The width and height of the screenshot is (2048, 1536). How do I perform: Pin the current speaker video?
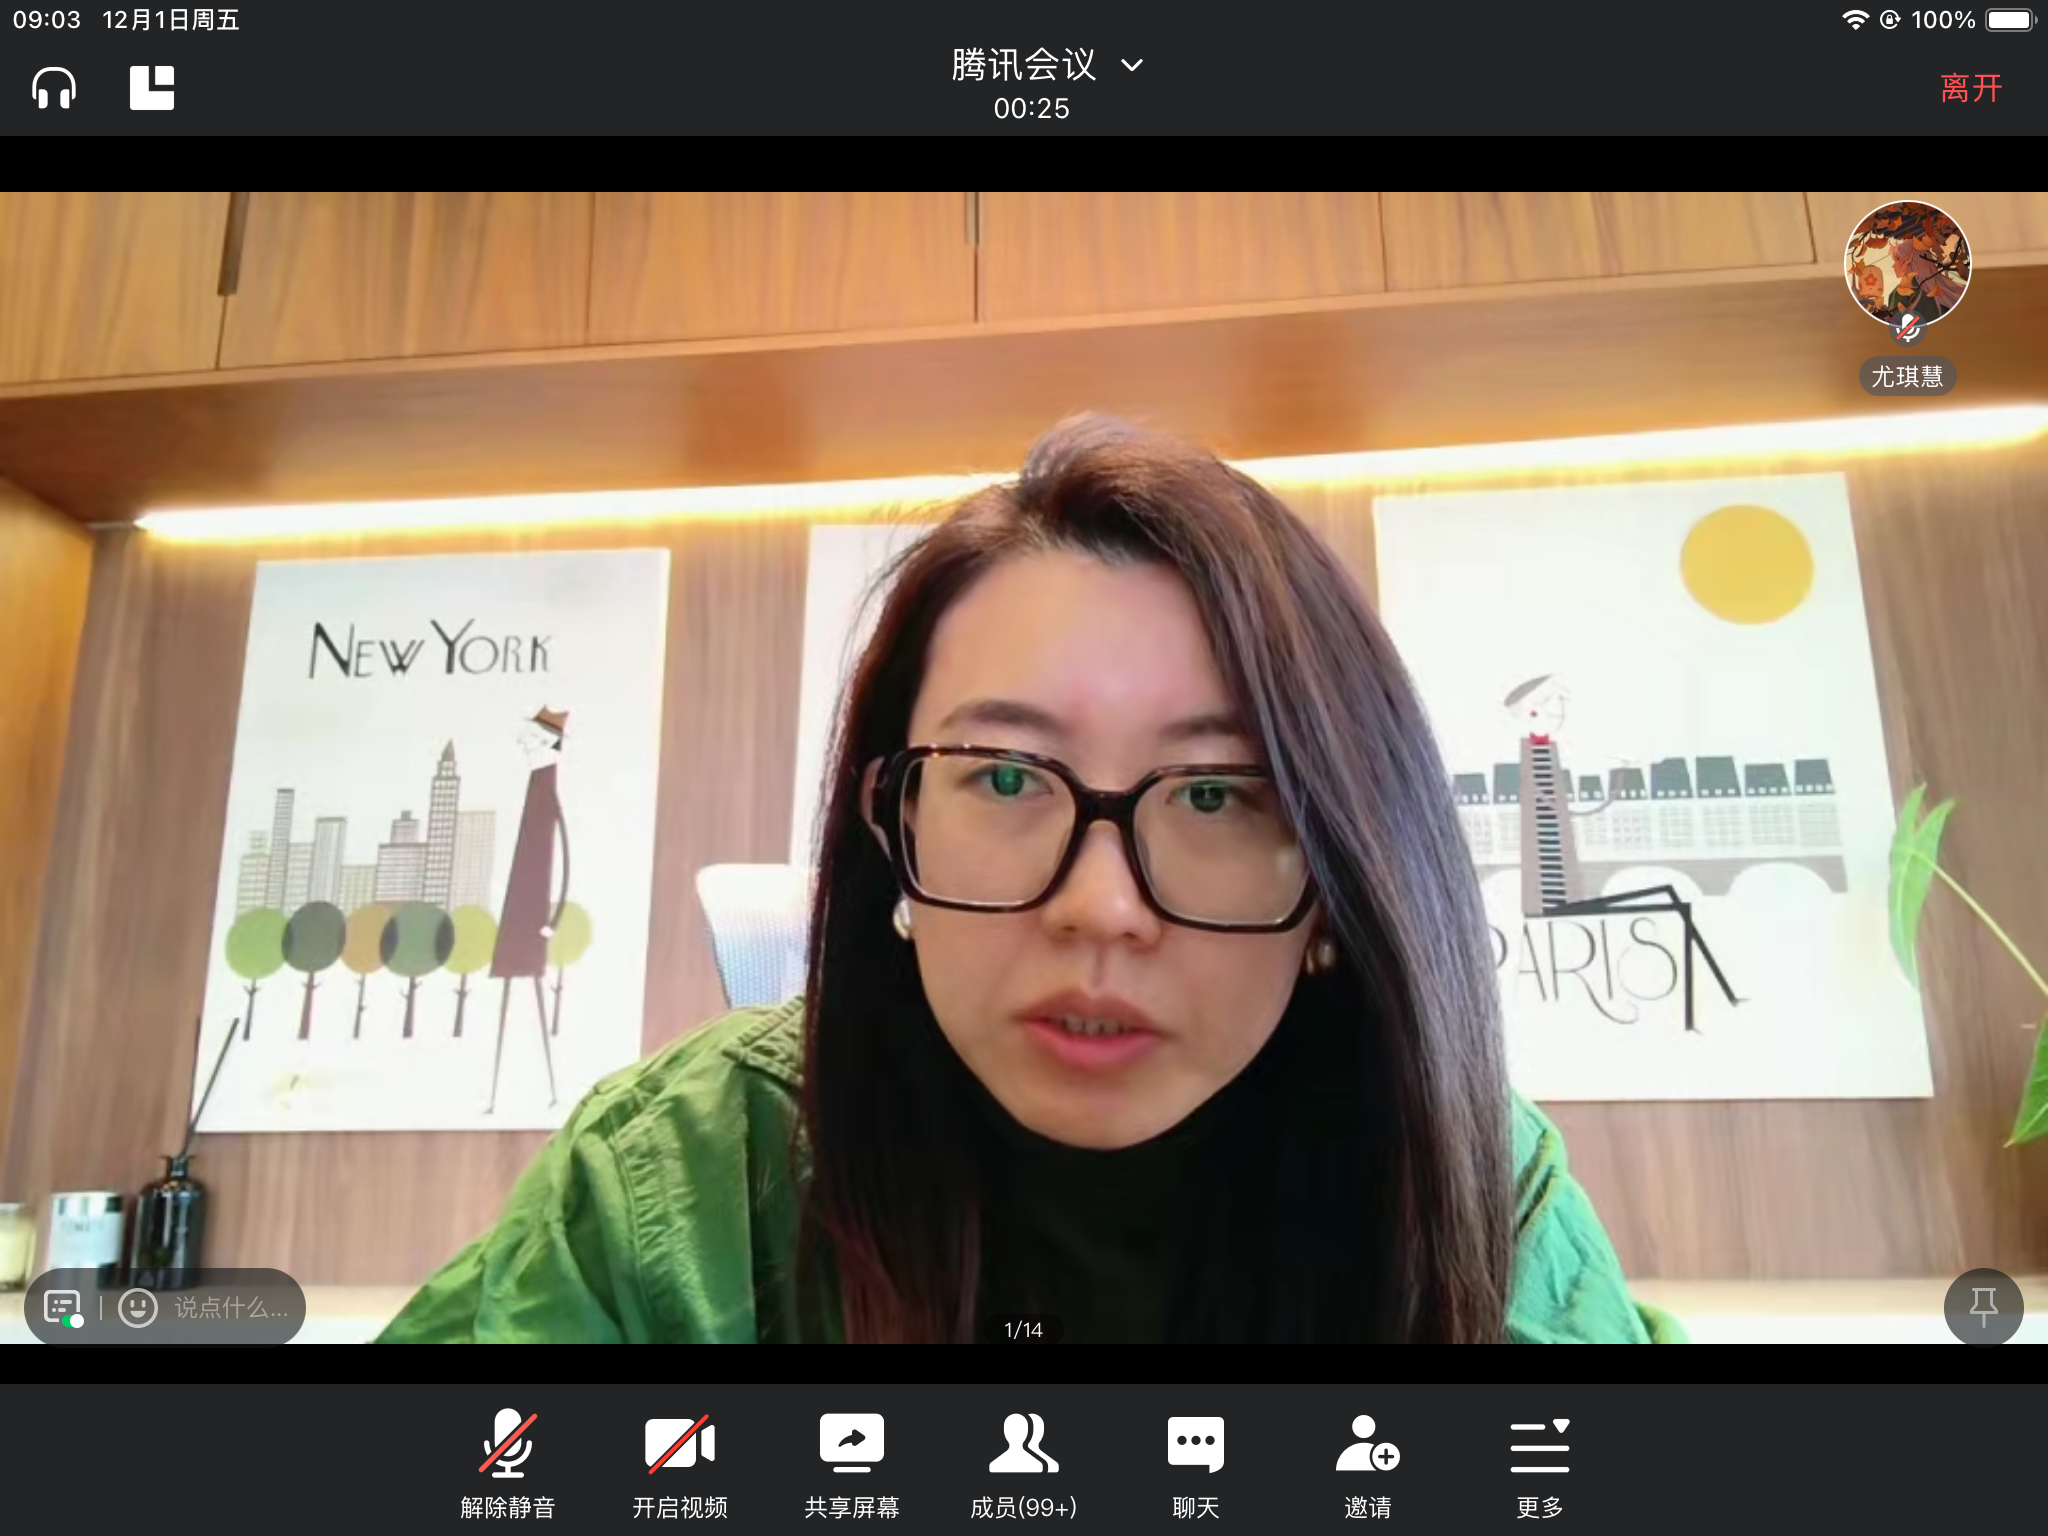1983,1307
